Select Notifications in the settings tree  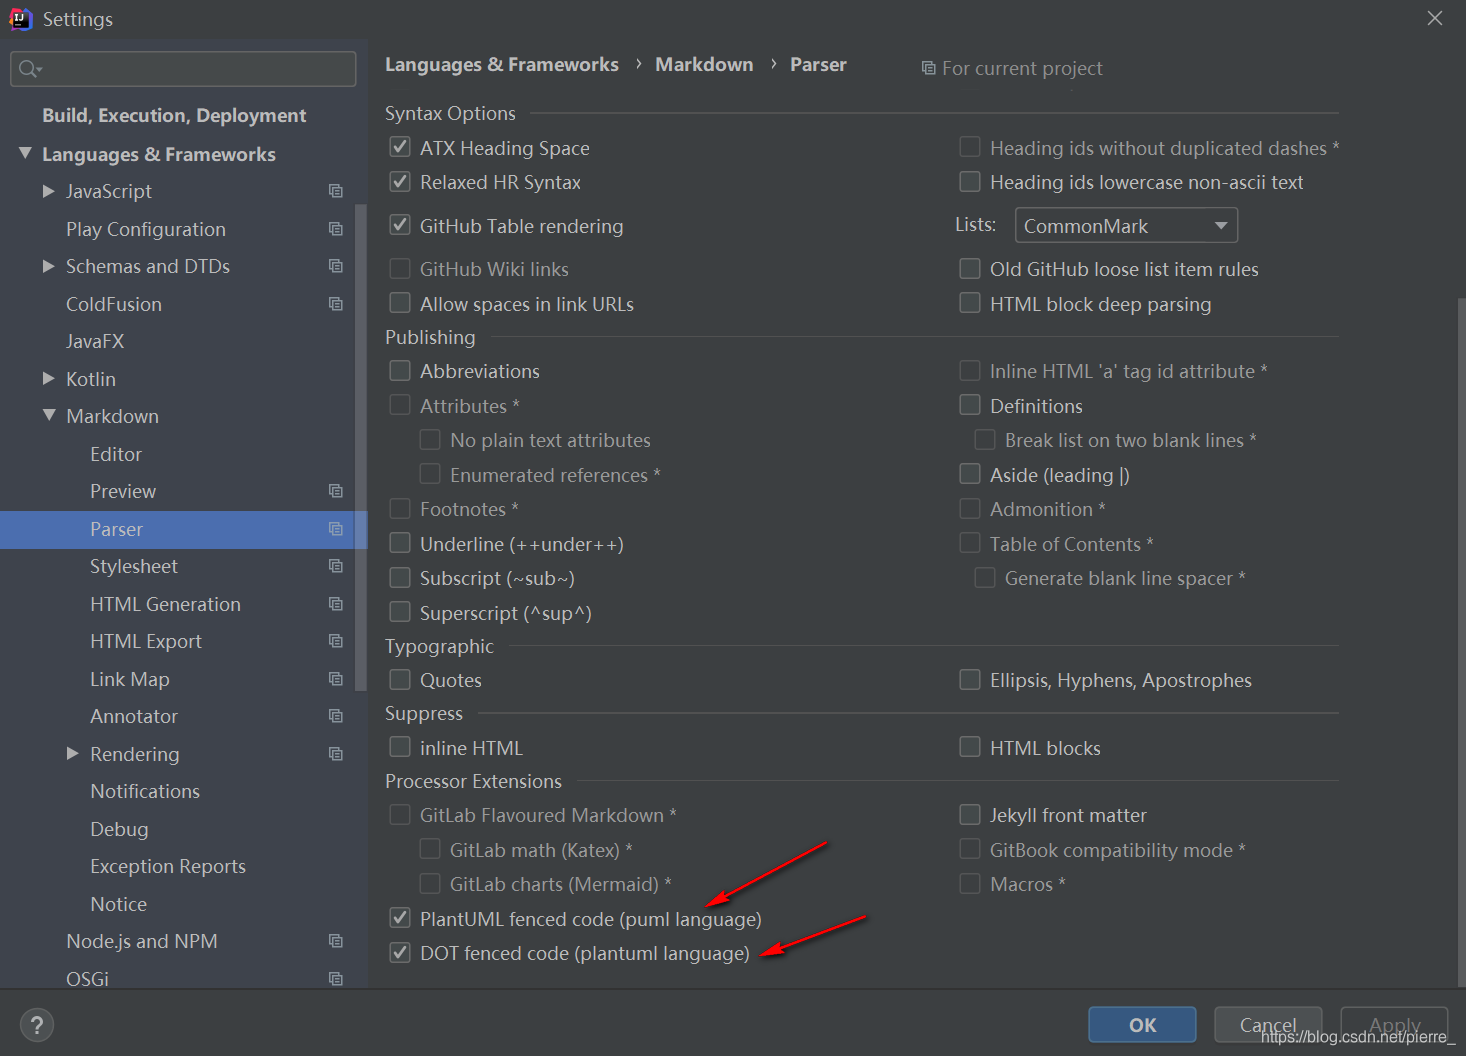click(145, 791)
